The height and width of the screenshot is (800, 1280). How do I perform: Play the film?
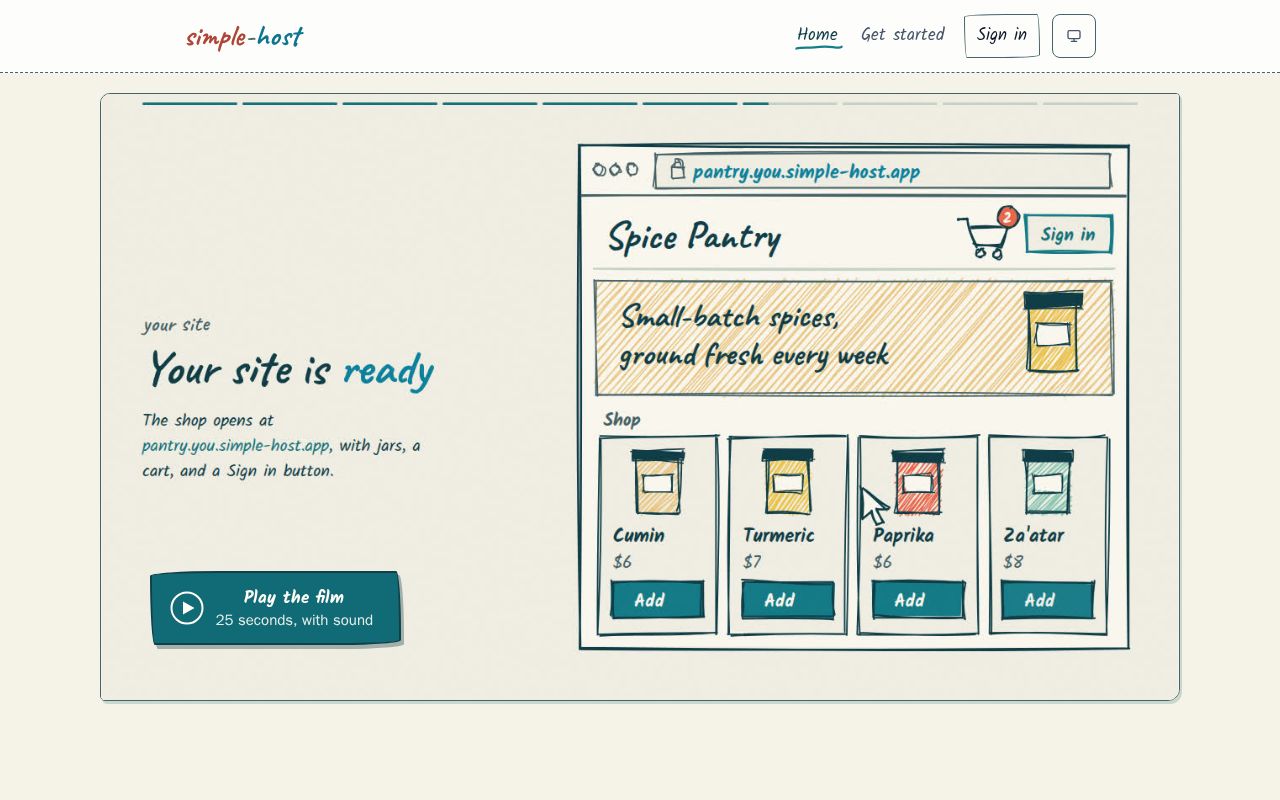[x=276, y=608]
